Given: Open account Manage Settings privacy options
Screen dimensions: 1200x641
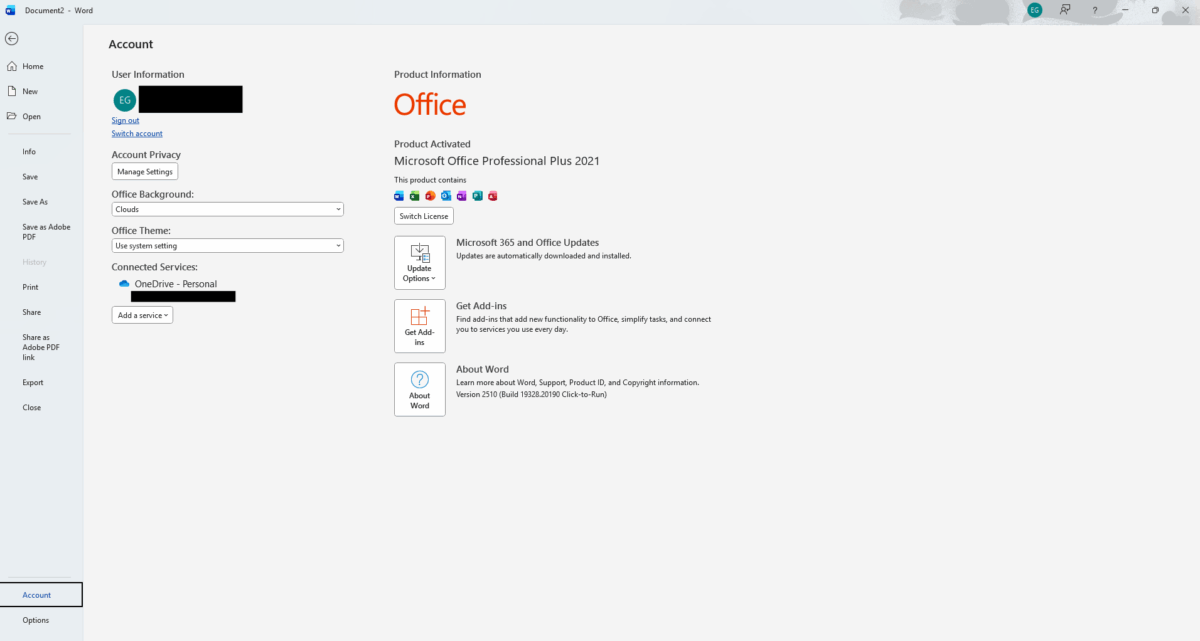Looking at the screenshot, I should [x=144, y=171].
